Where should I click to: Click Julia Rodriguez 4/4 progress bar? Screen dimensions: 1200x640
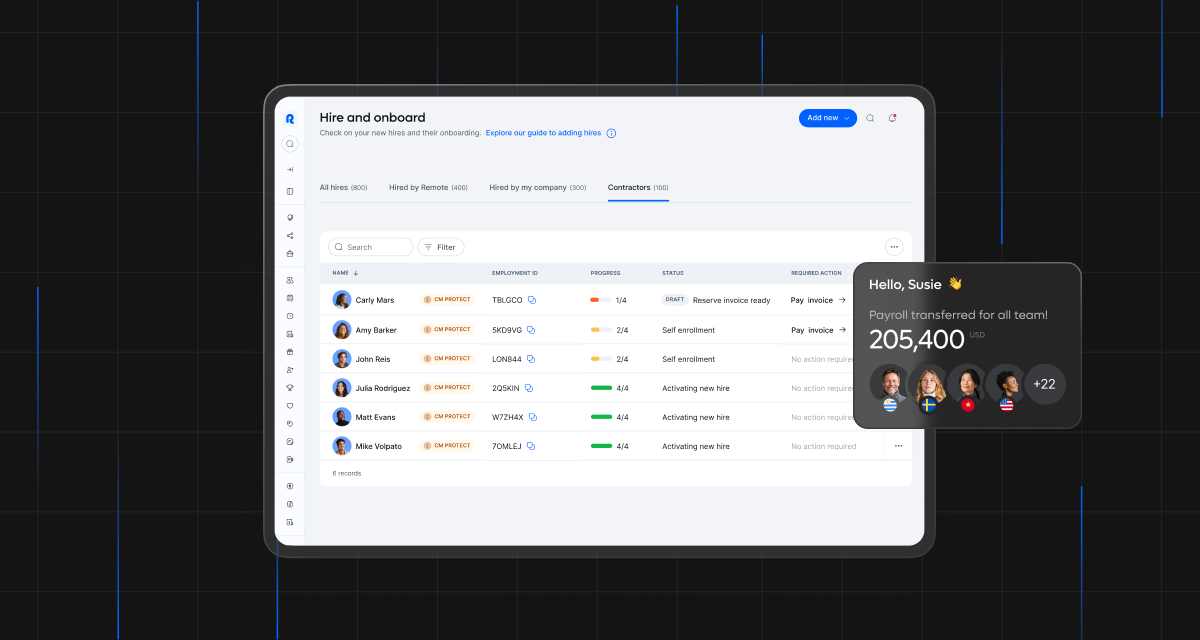pos(601,388)
